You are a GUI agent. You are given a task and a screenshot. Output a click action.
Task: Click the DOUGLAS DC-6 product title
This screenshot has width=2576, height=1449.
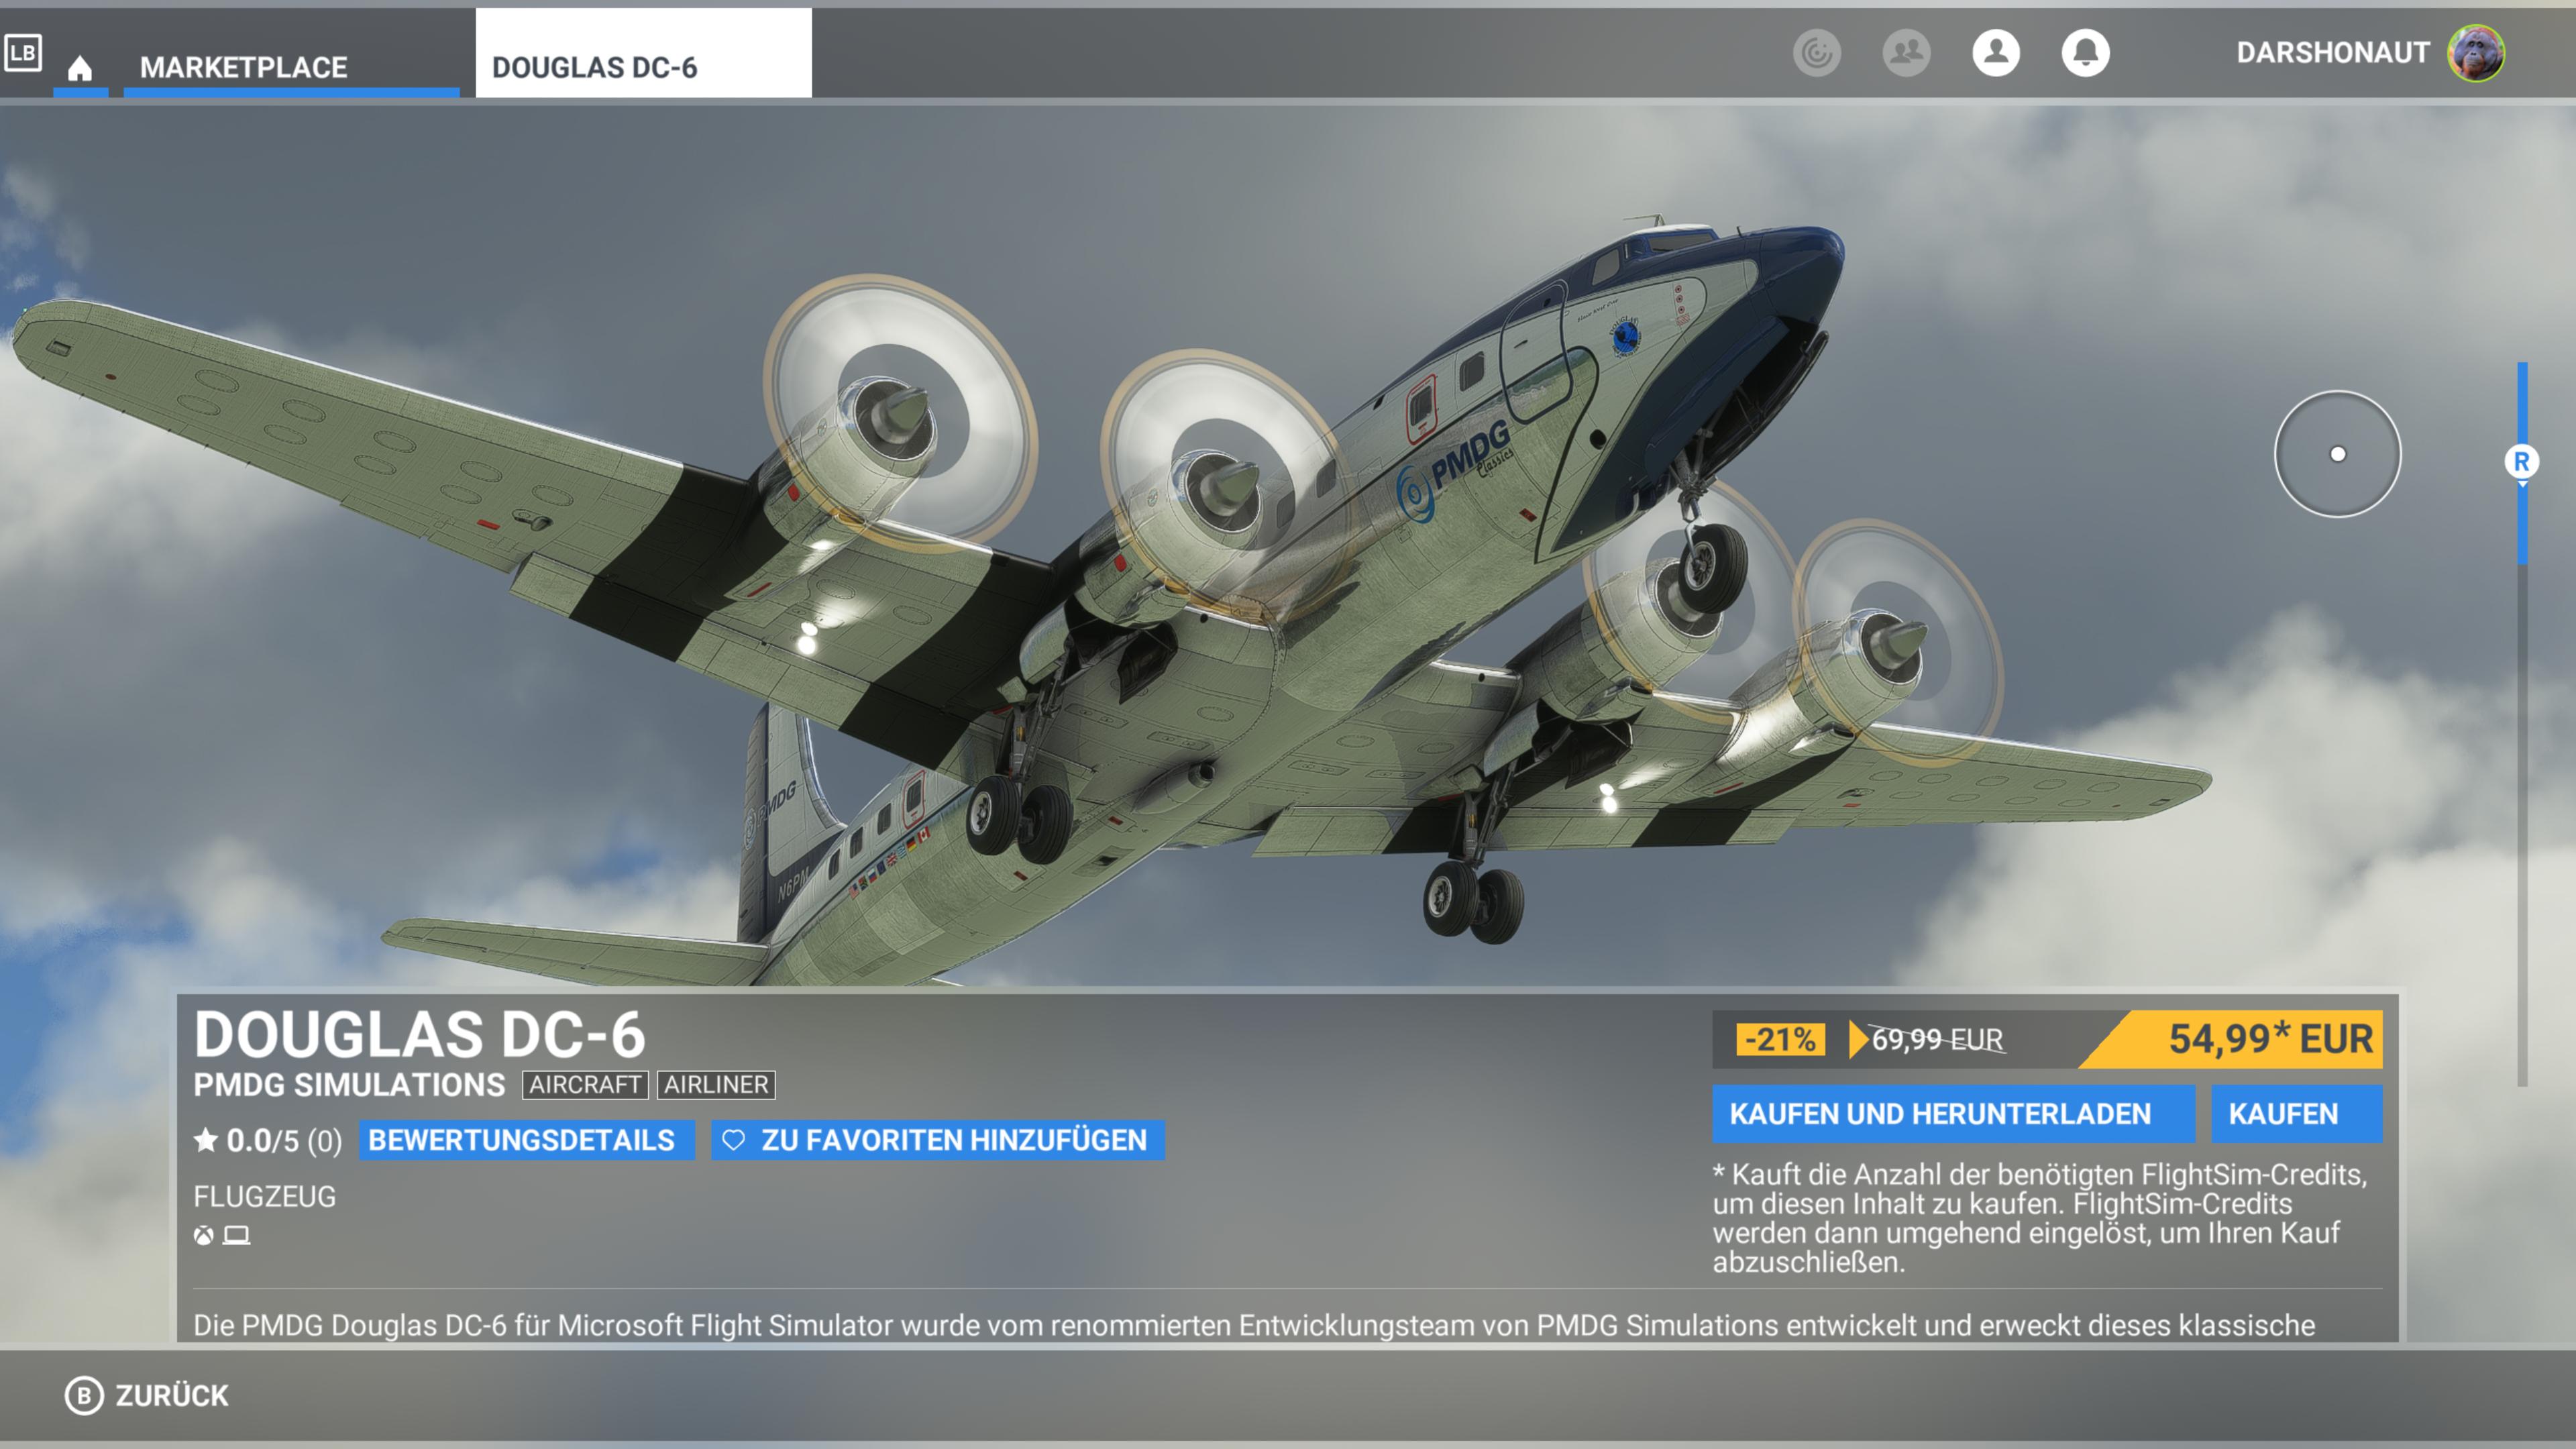[x=419, y=1034]
